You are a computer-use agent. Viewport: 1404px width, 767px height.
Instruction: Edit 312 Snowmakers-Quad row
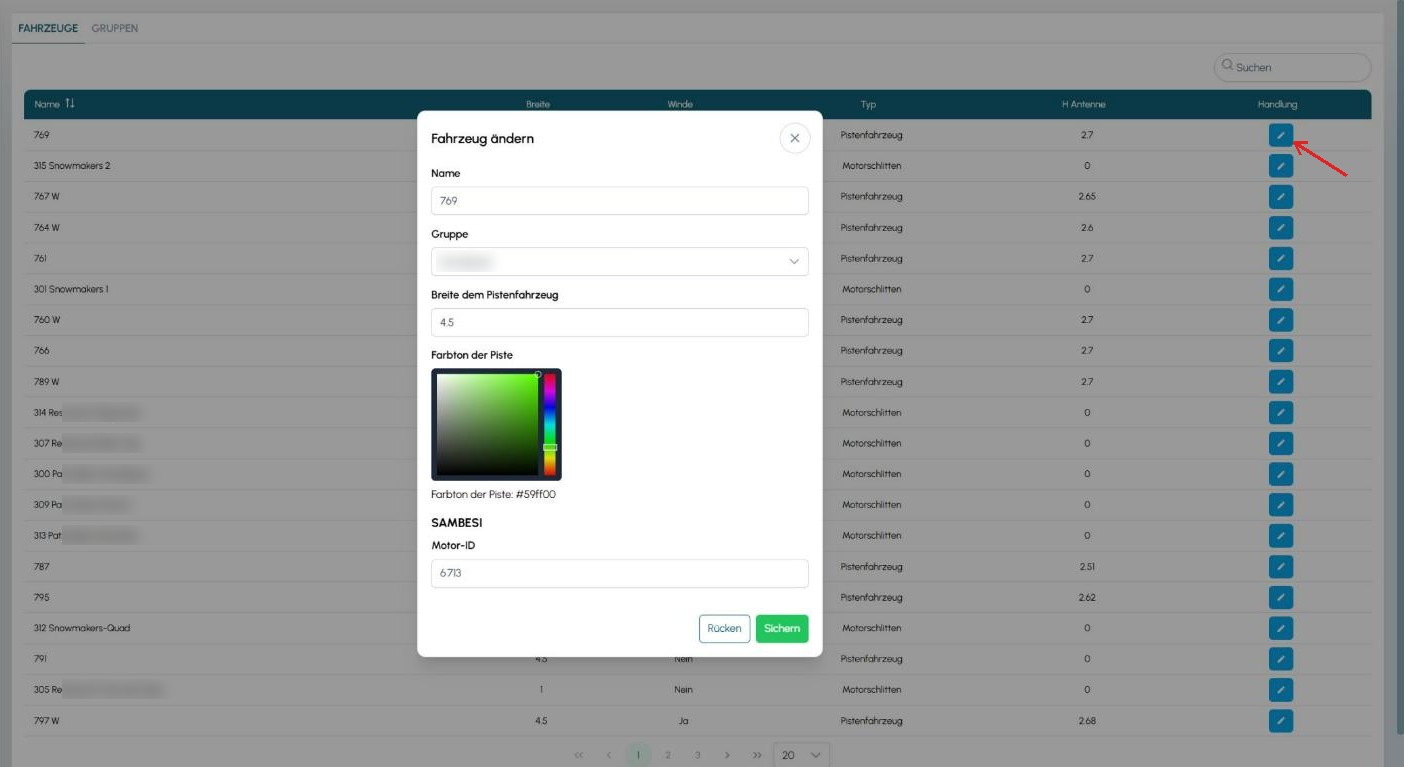click(1280, 628)
